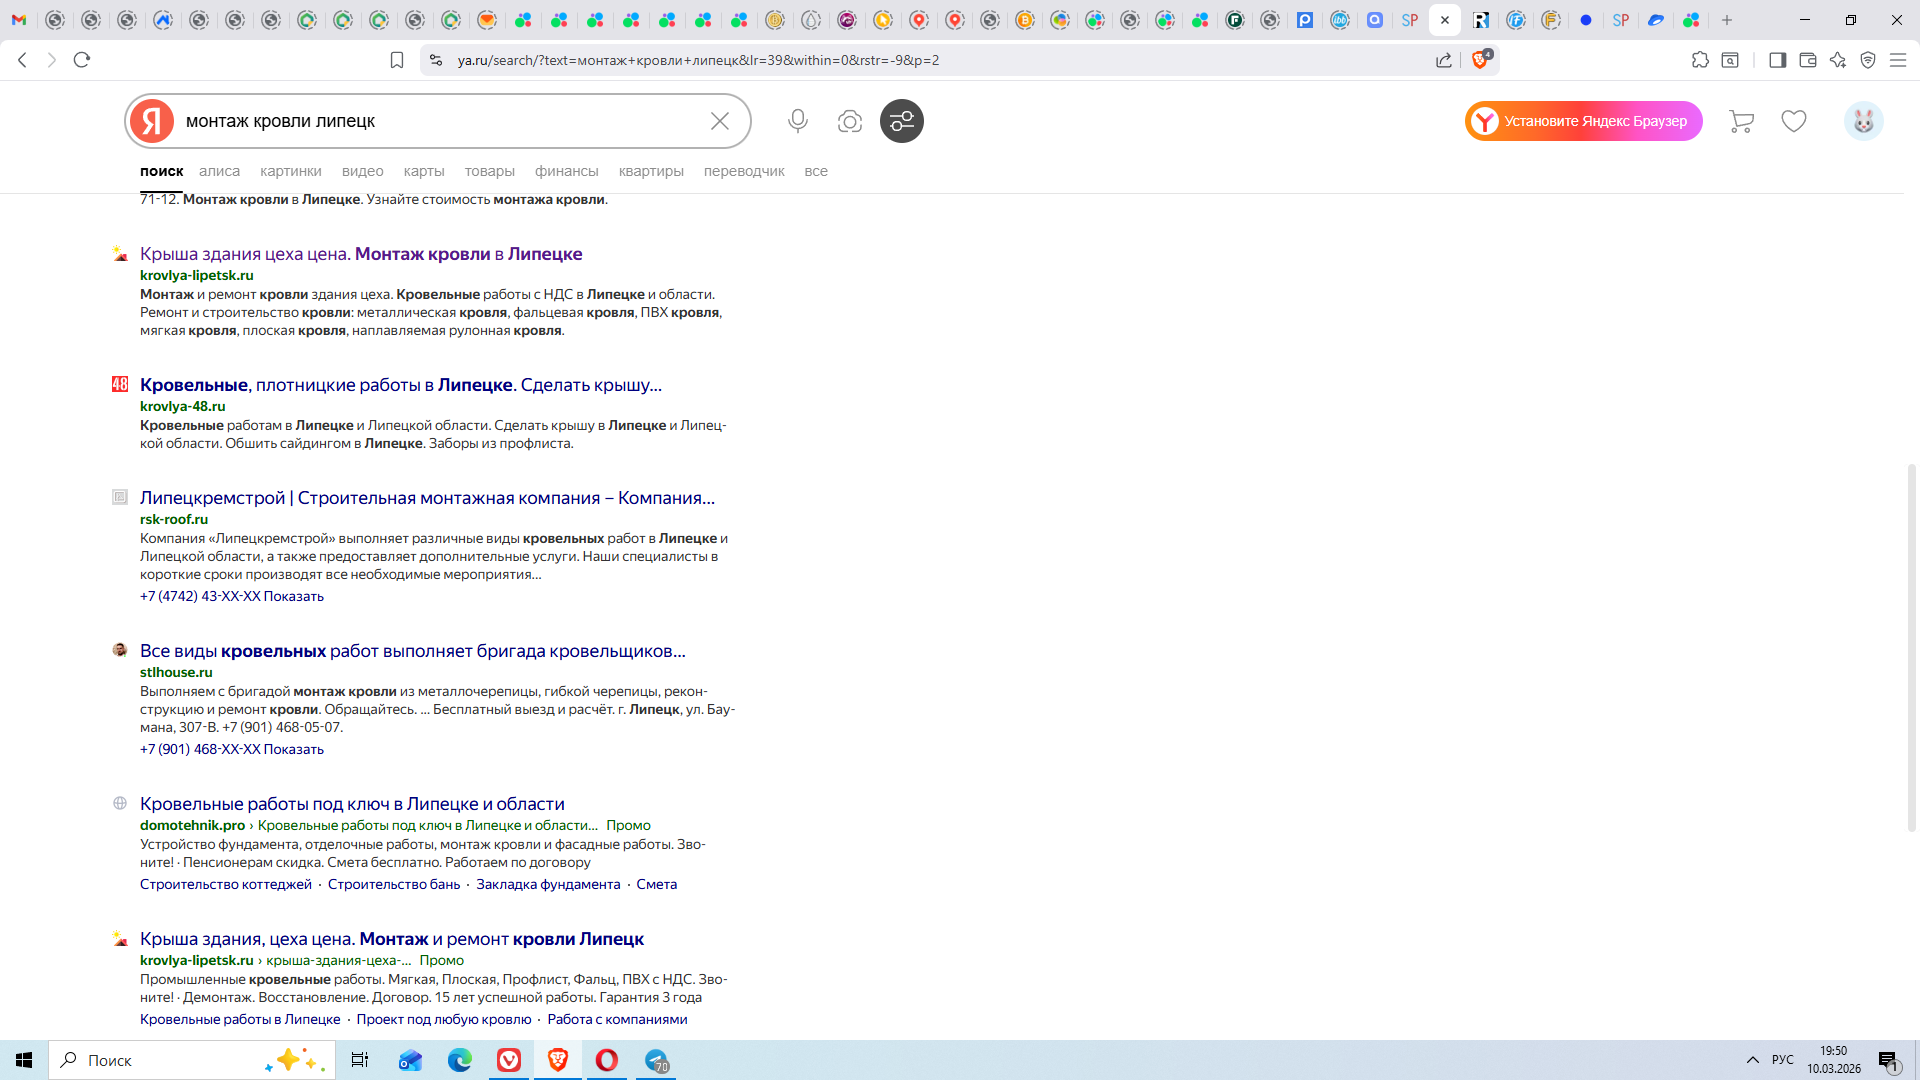
Task: Bookmark this page icon
Action: coord(397,60)
